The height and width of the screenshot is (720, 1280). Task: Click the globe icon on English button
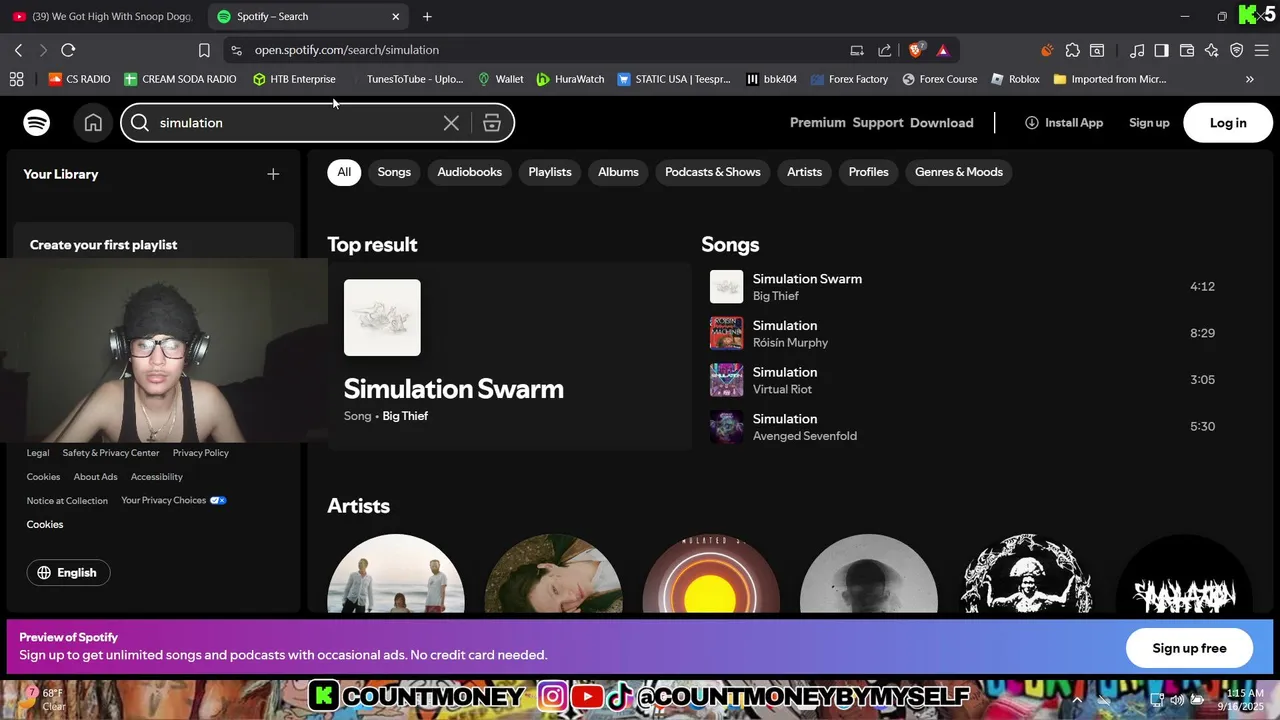point(44,573)
